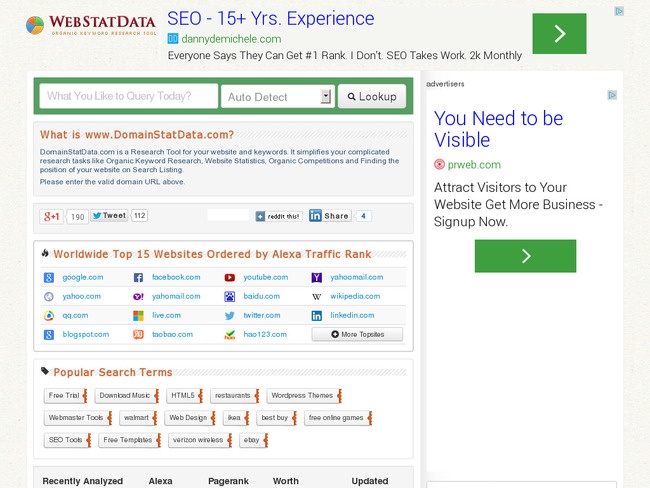Select the Webmaster Tools search tag
650x488 pixels.
(78, 418)
